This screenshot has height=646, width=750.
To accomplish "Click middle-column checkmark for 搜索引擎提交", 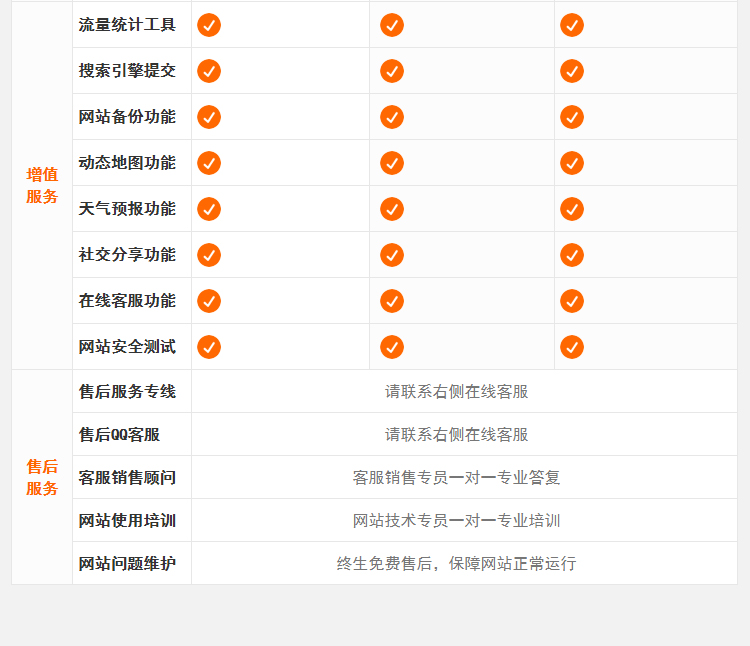I will [392, 71].
